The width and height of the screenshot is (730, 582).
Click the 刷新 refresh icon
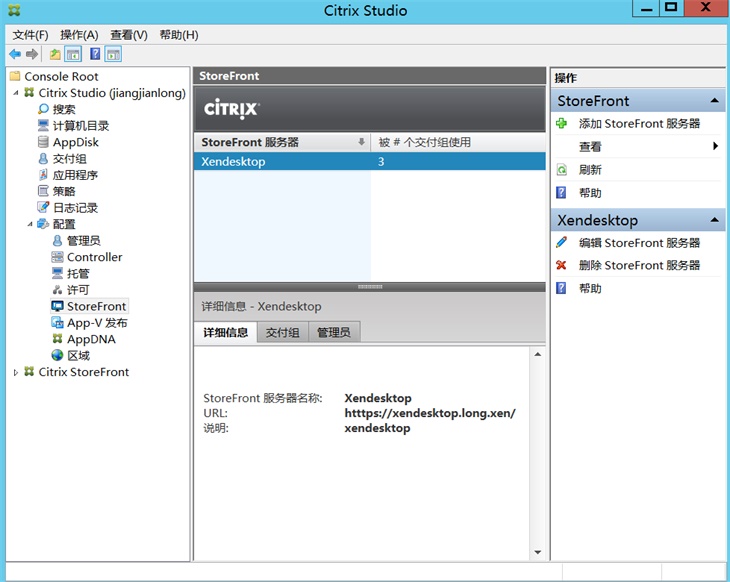(x=561, y=169)
